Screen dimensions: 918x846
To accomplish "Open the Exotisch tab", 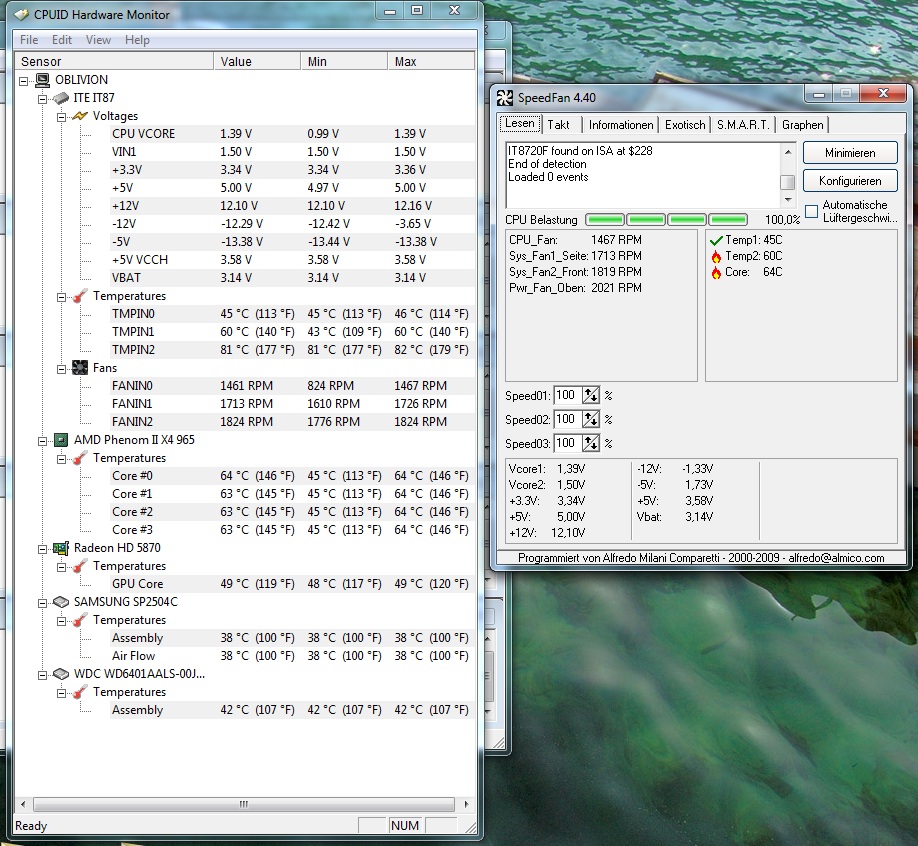I will click(x=685, y=125).
